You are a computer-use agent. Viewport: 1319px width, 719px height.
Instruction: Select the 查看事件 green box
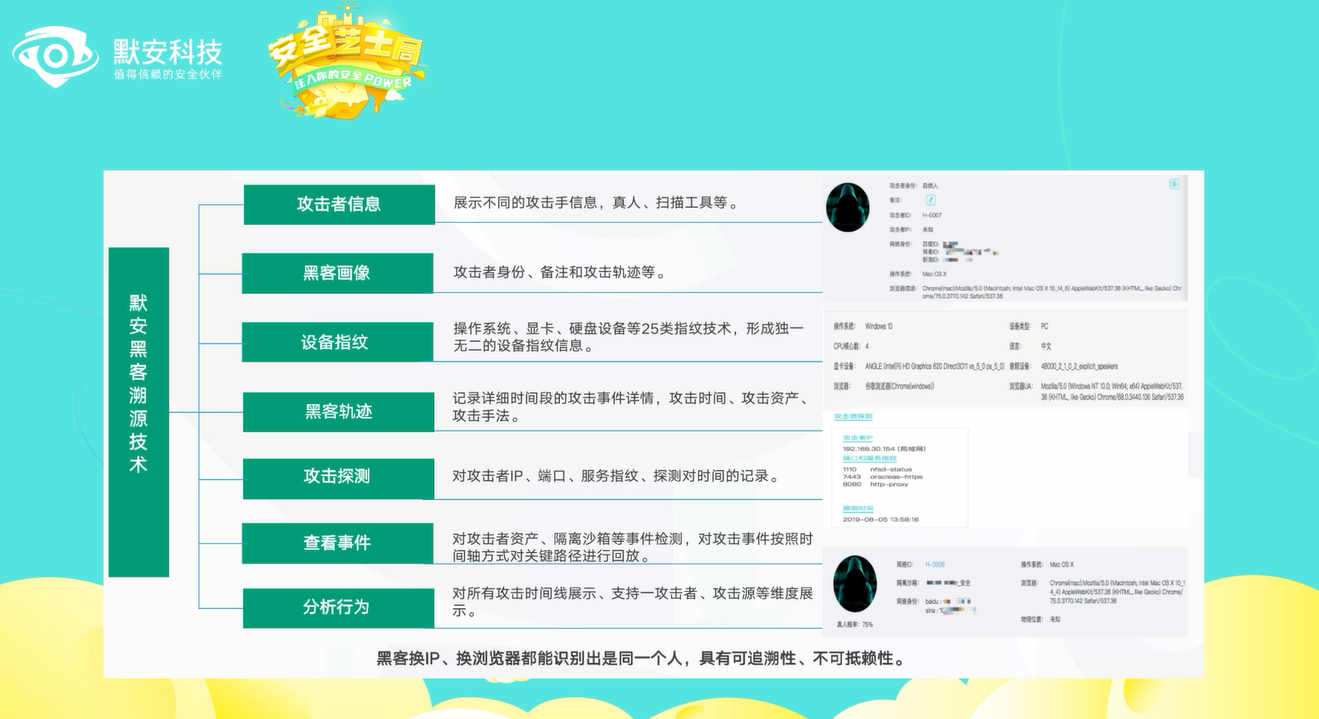coord(338,543)
